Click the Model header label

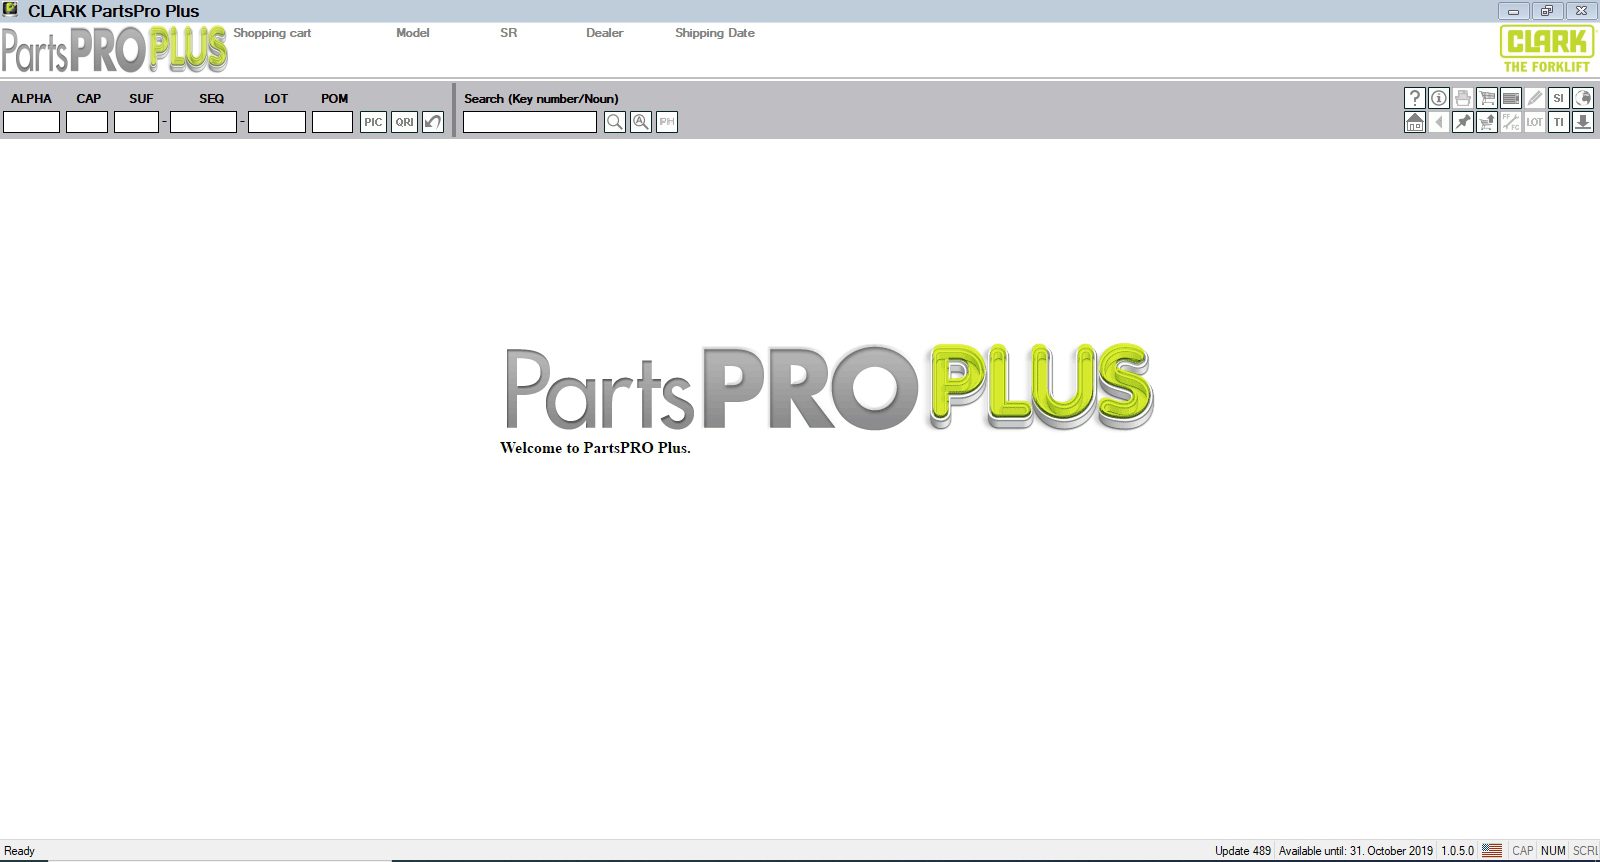pos(413,33)
